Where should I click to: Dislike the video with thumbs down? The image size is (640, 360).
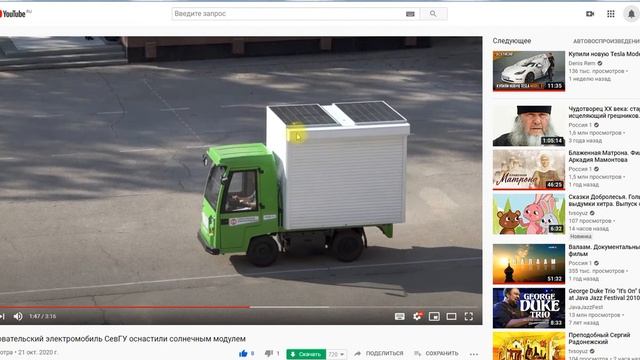269,353
